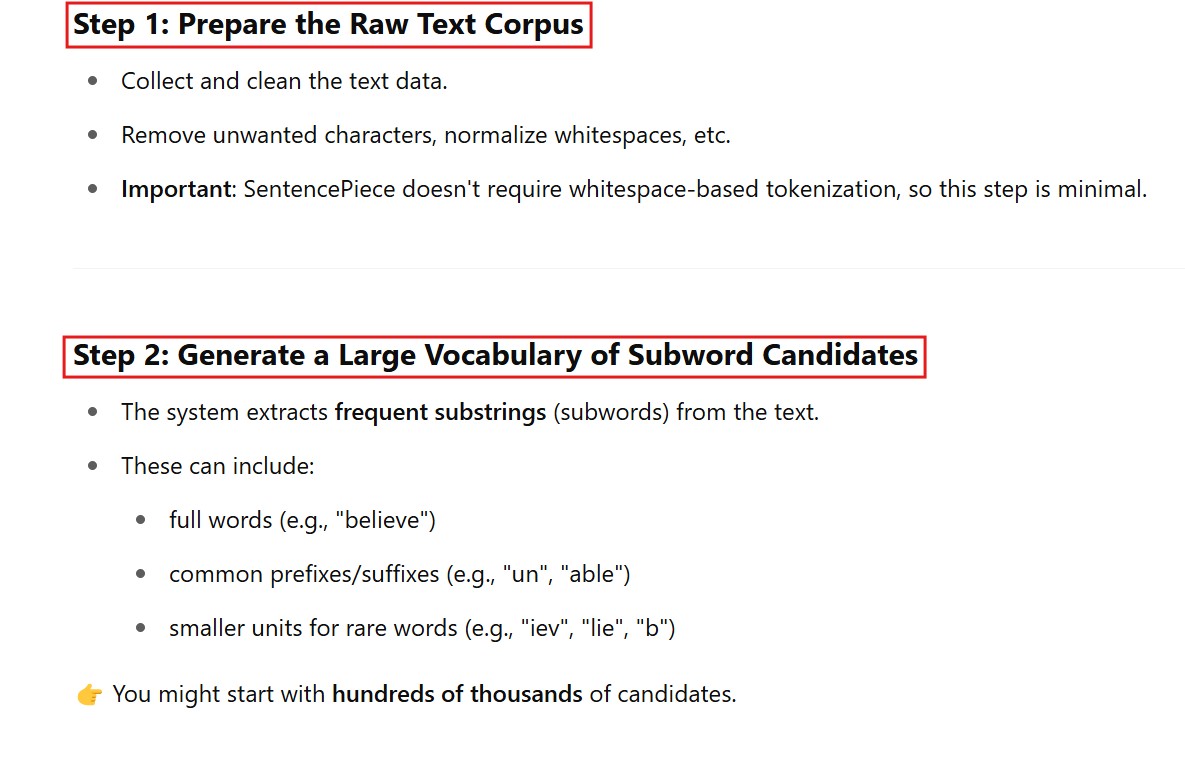Click the "These can include:" line
1185x758 pixels.
pos(217,466)
